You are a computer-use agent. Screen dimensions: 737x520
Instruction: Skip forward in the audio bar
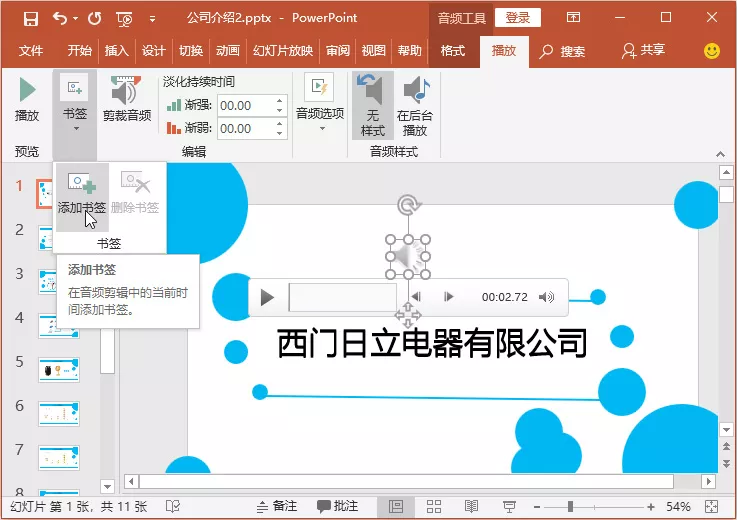(448, 297)
